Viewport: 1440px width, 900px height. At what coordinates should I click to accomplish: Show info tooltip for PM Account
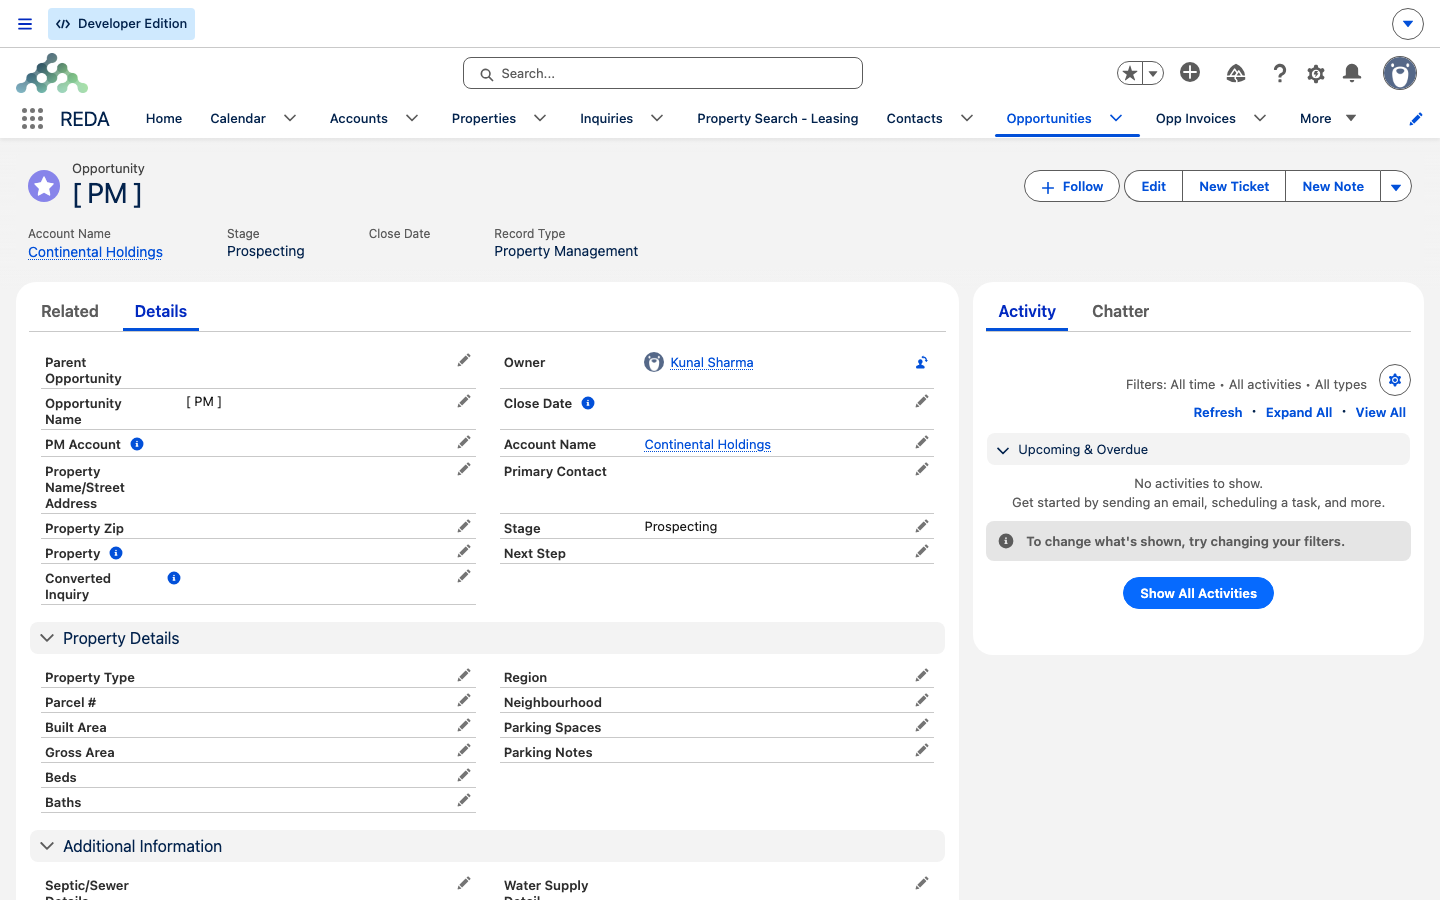(x=137, y=444)
